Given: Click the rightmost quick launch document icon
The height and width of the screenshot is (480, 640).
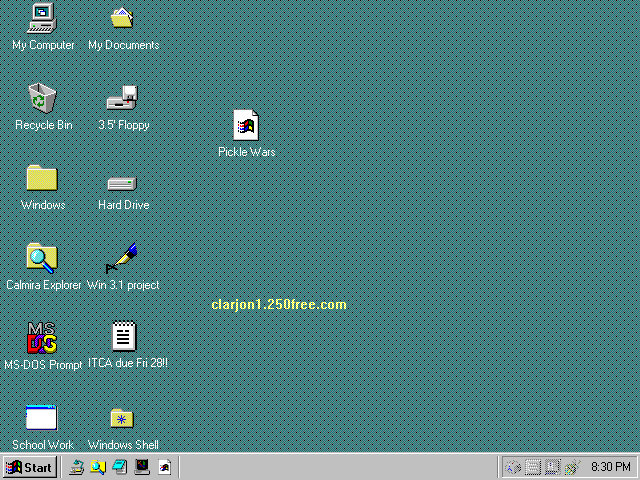Looking at the screenshot, I should coord(164,467).
